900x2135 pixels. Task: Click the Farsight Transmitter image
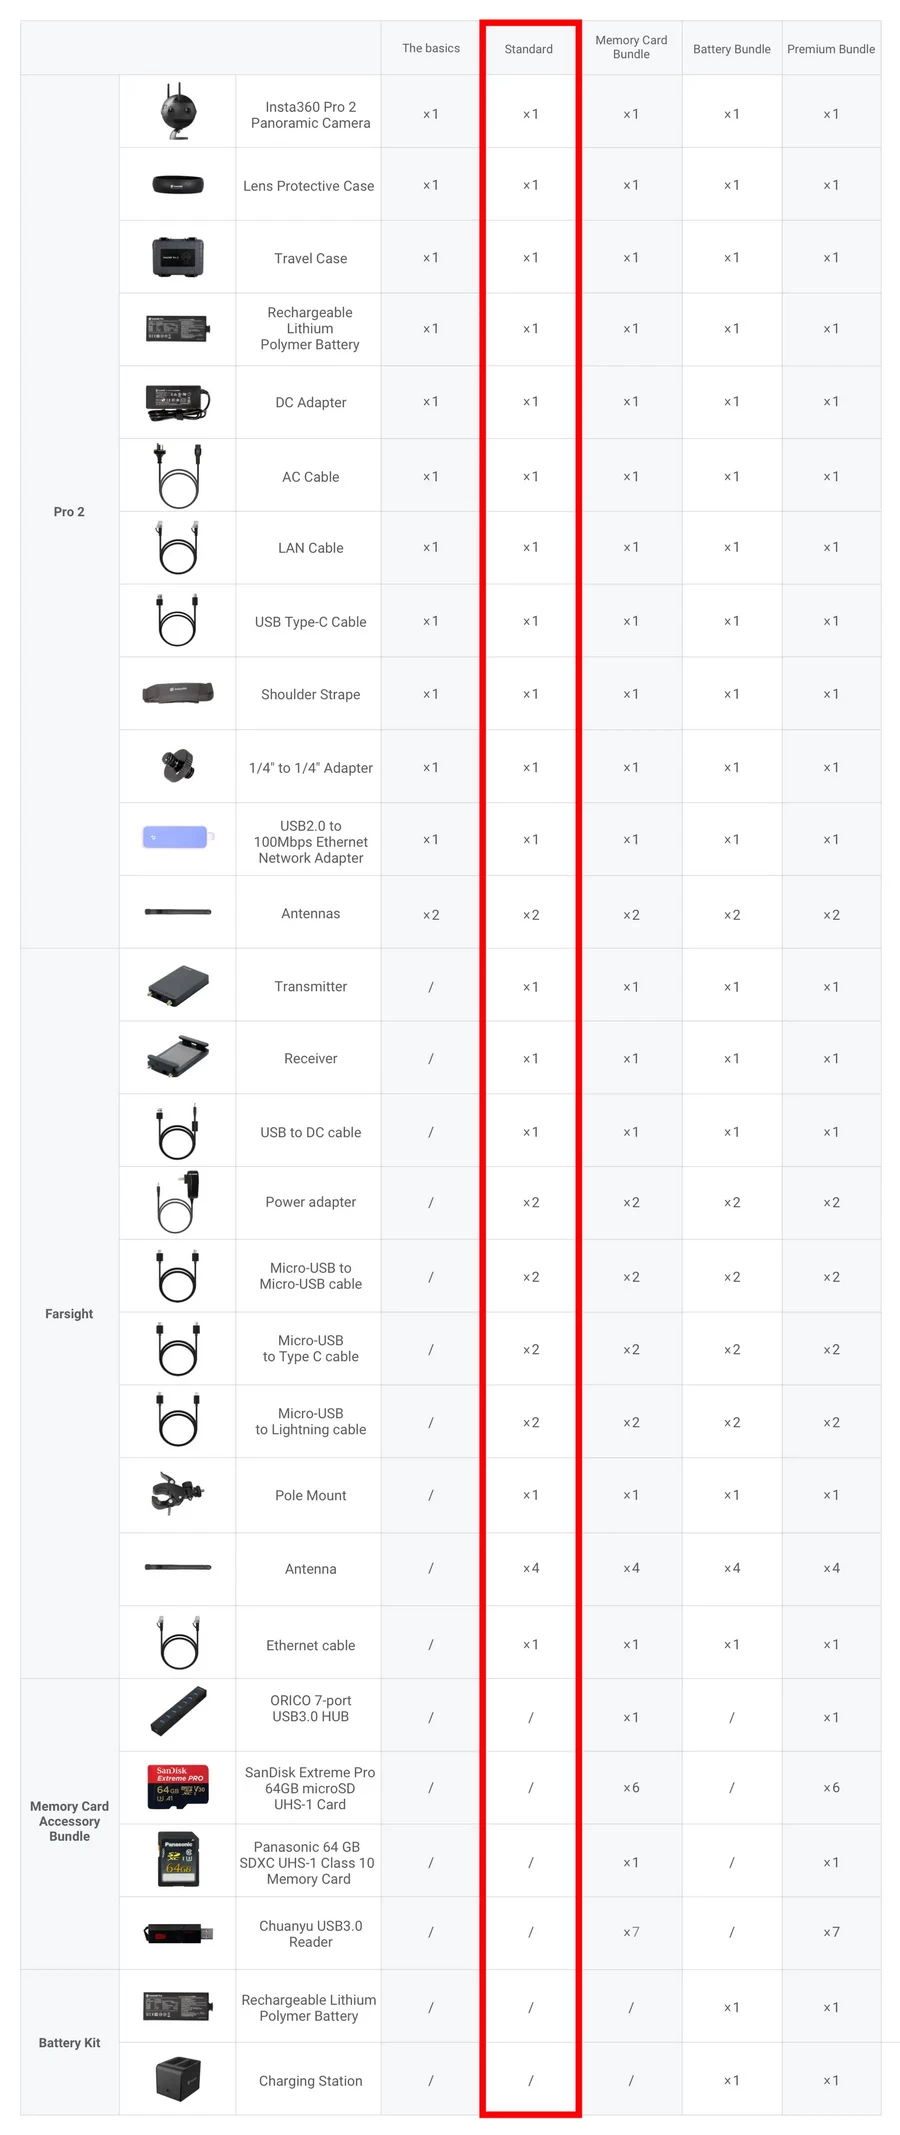click(178, 985)
